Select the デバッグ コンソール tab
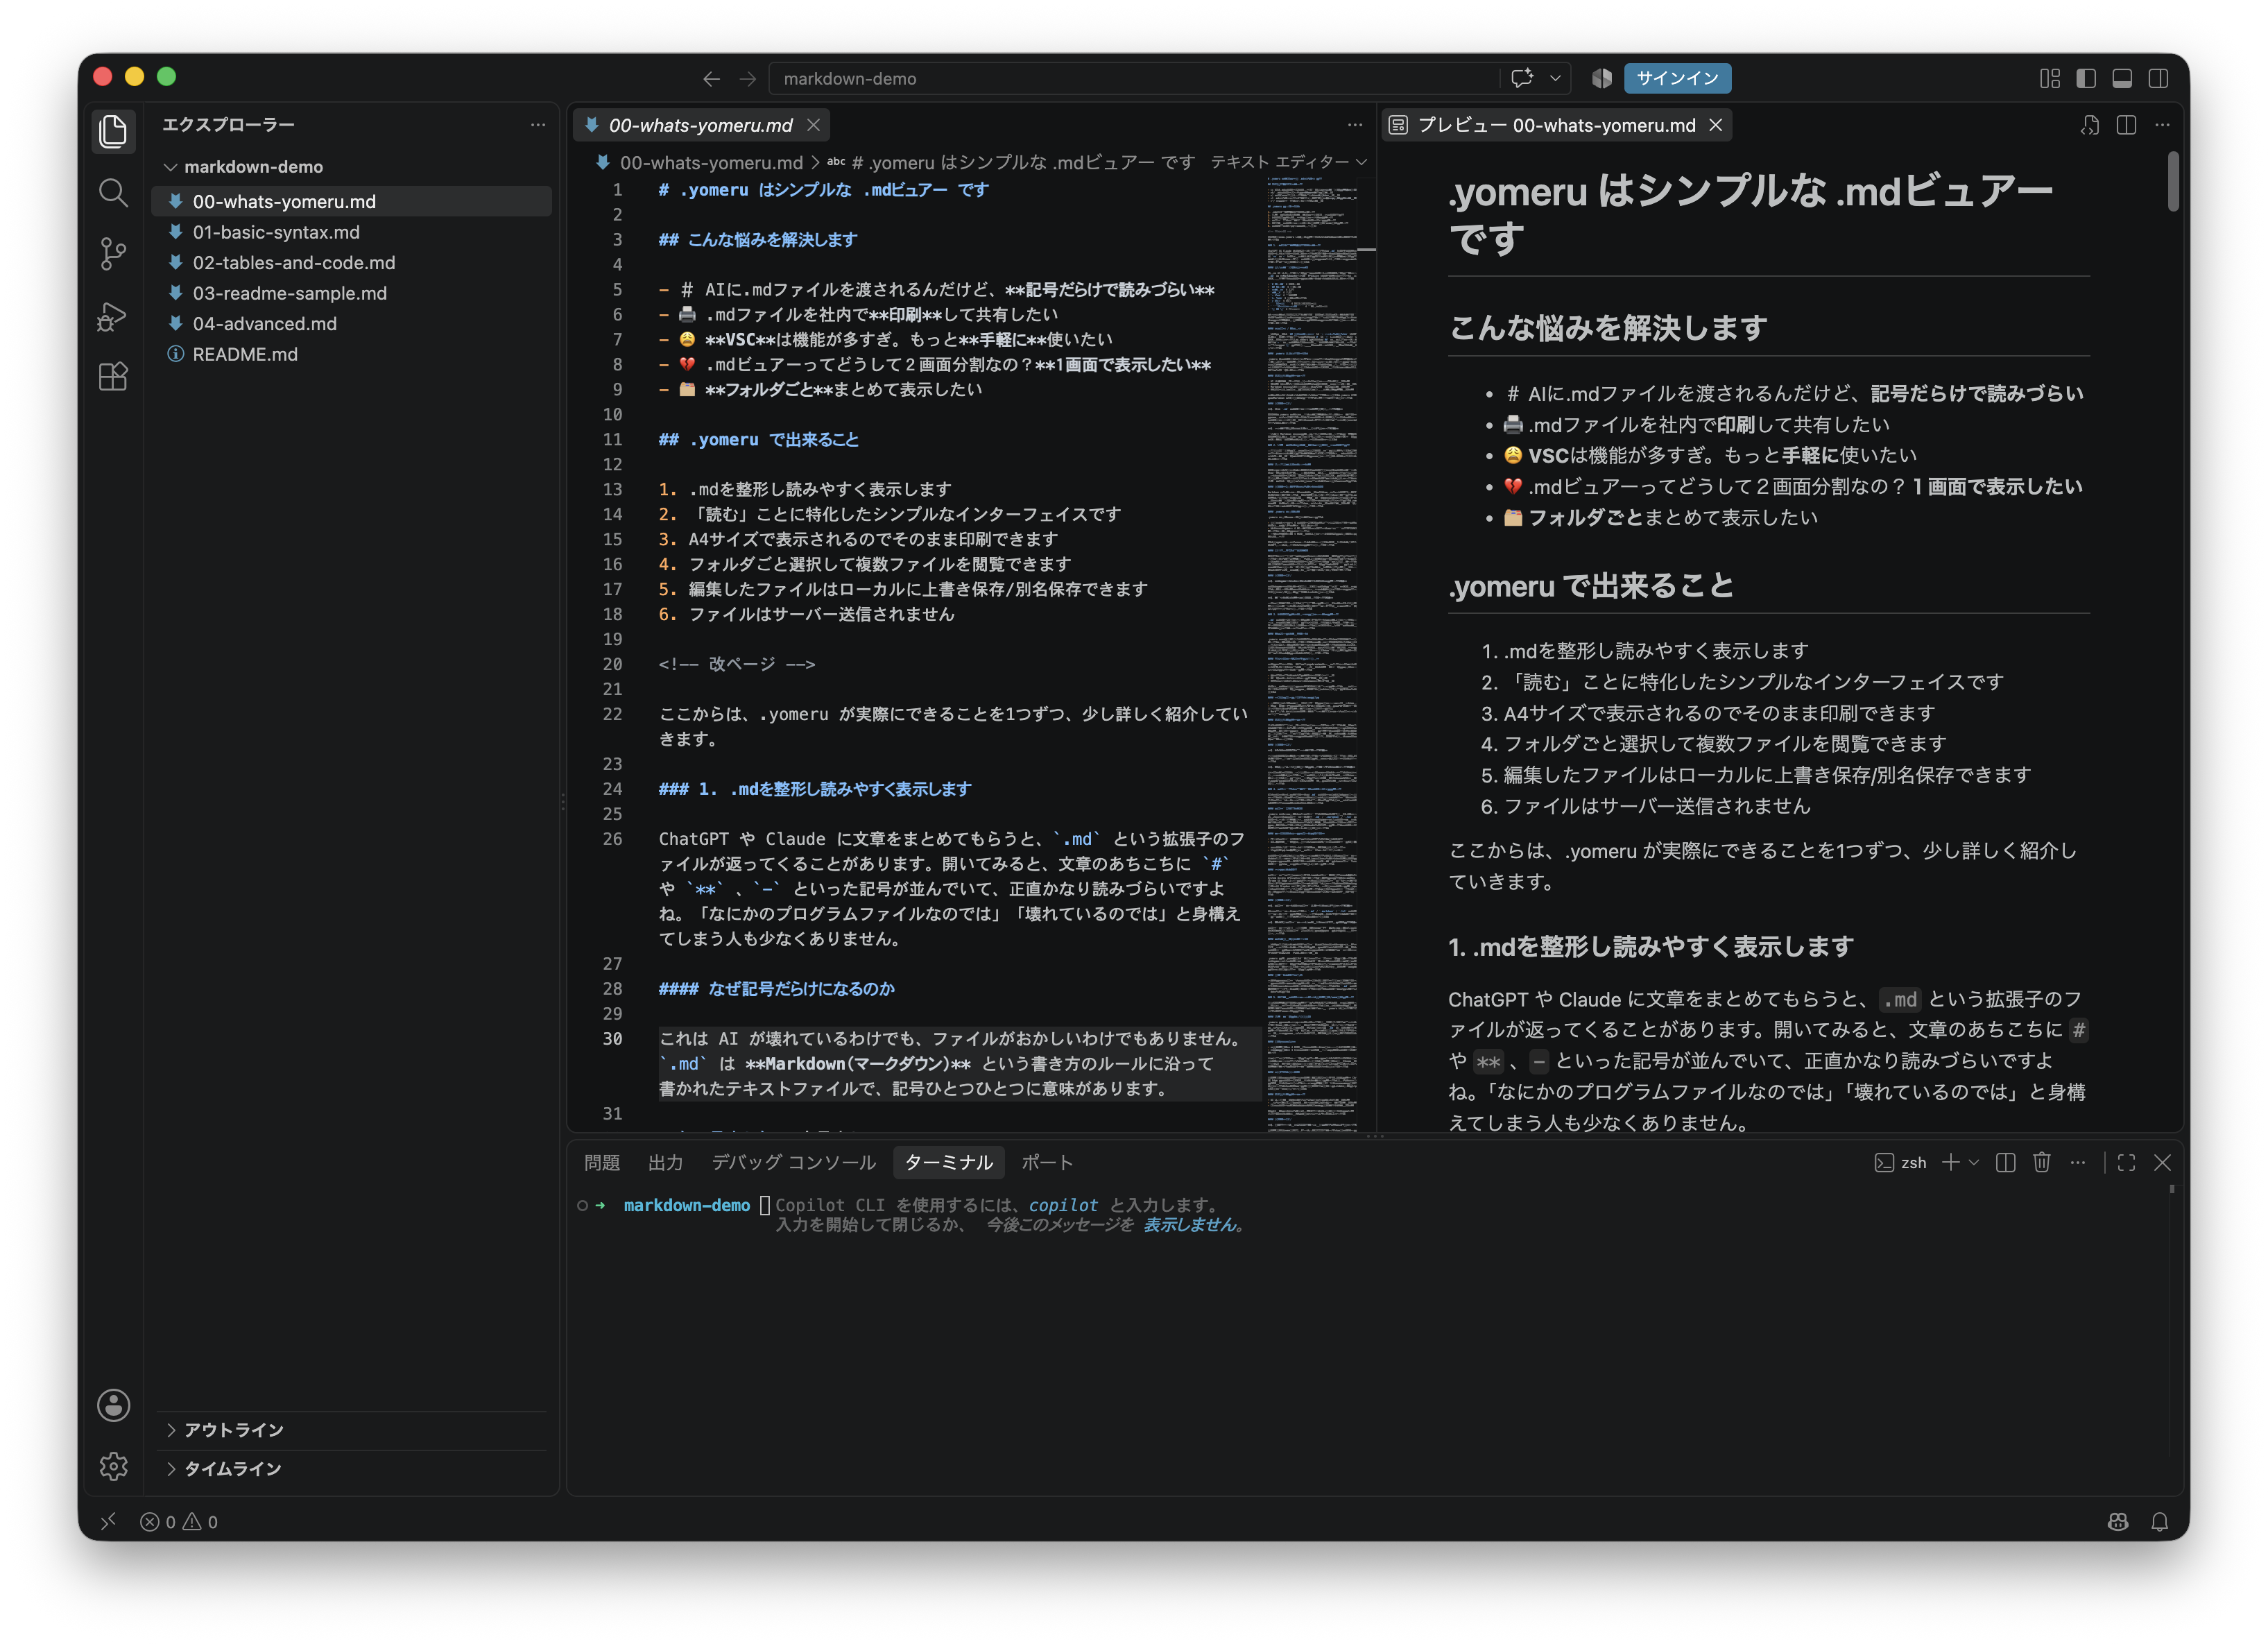 click(793, 1162)
